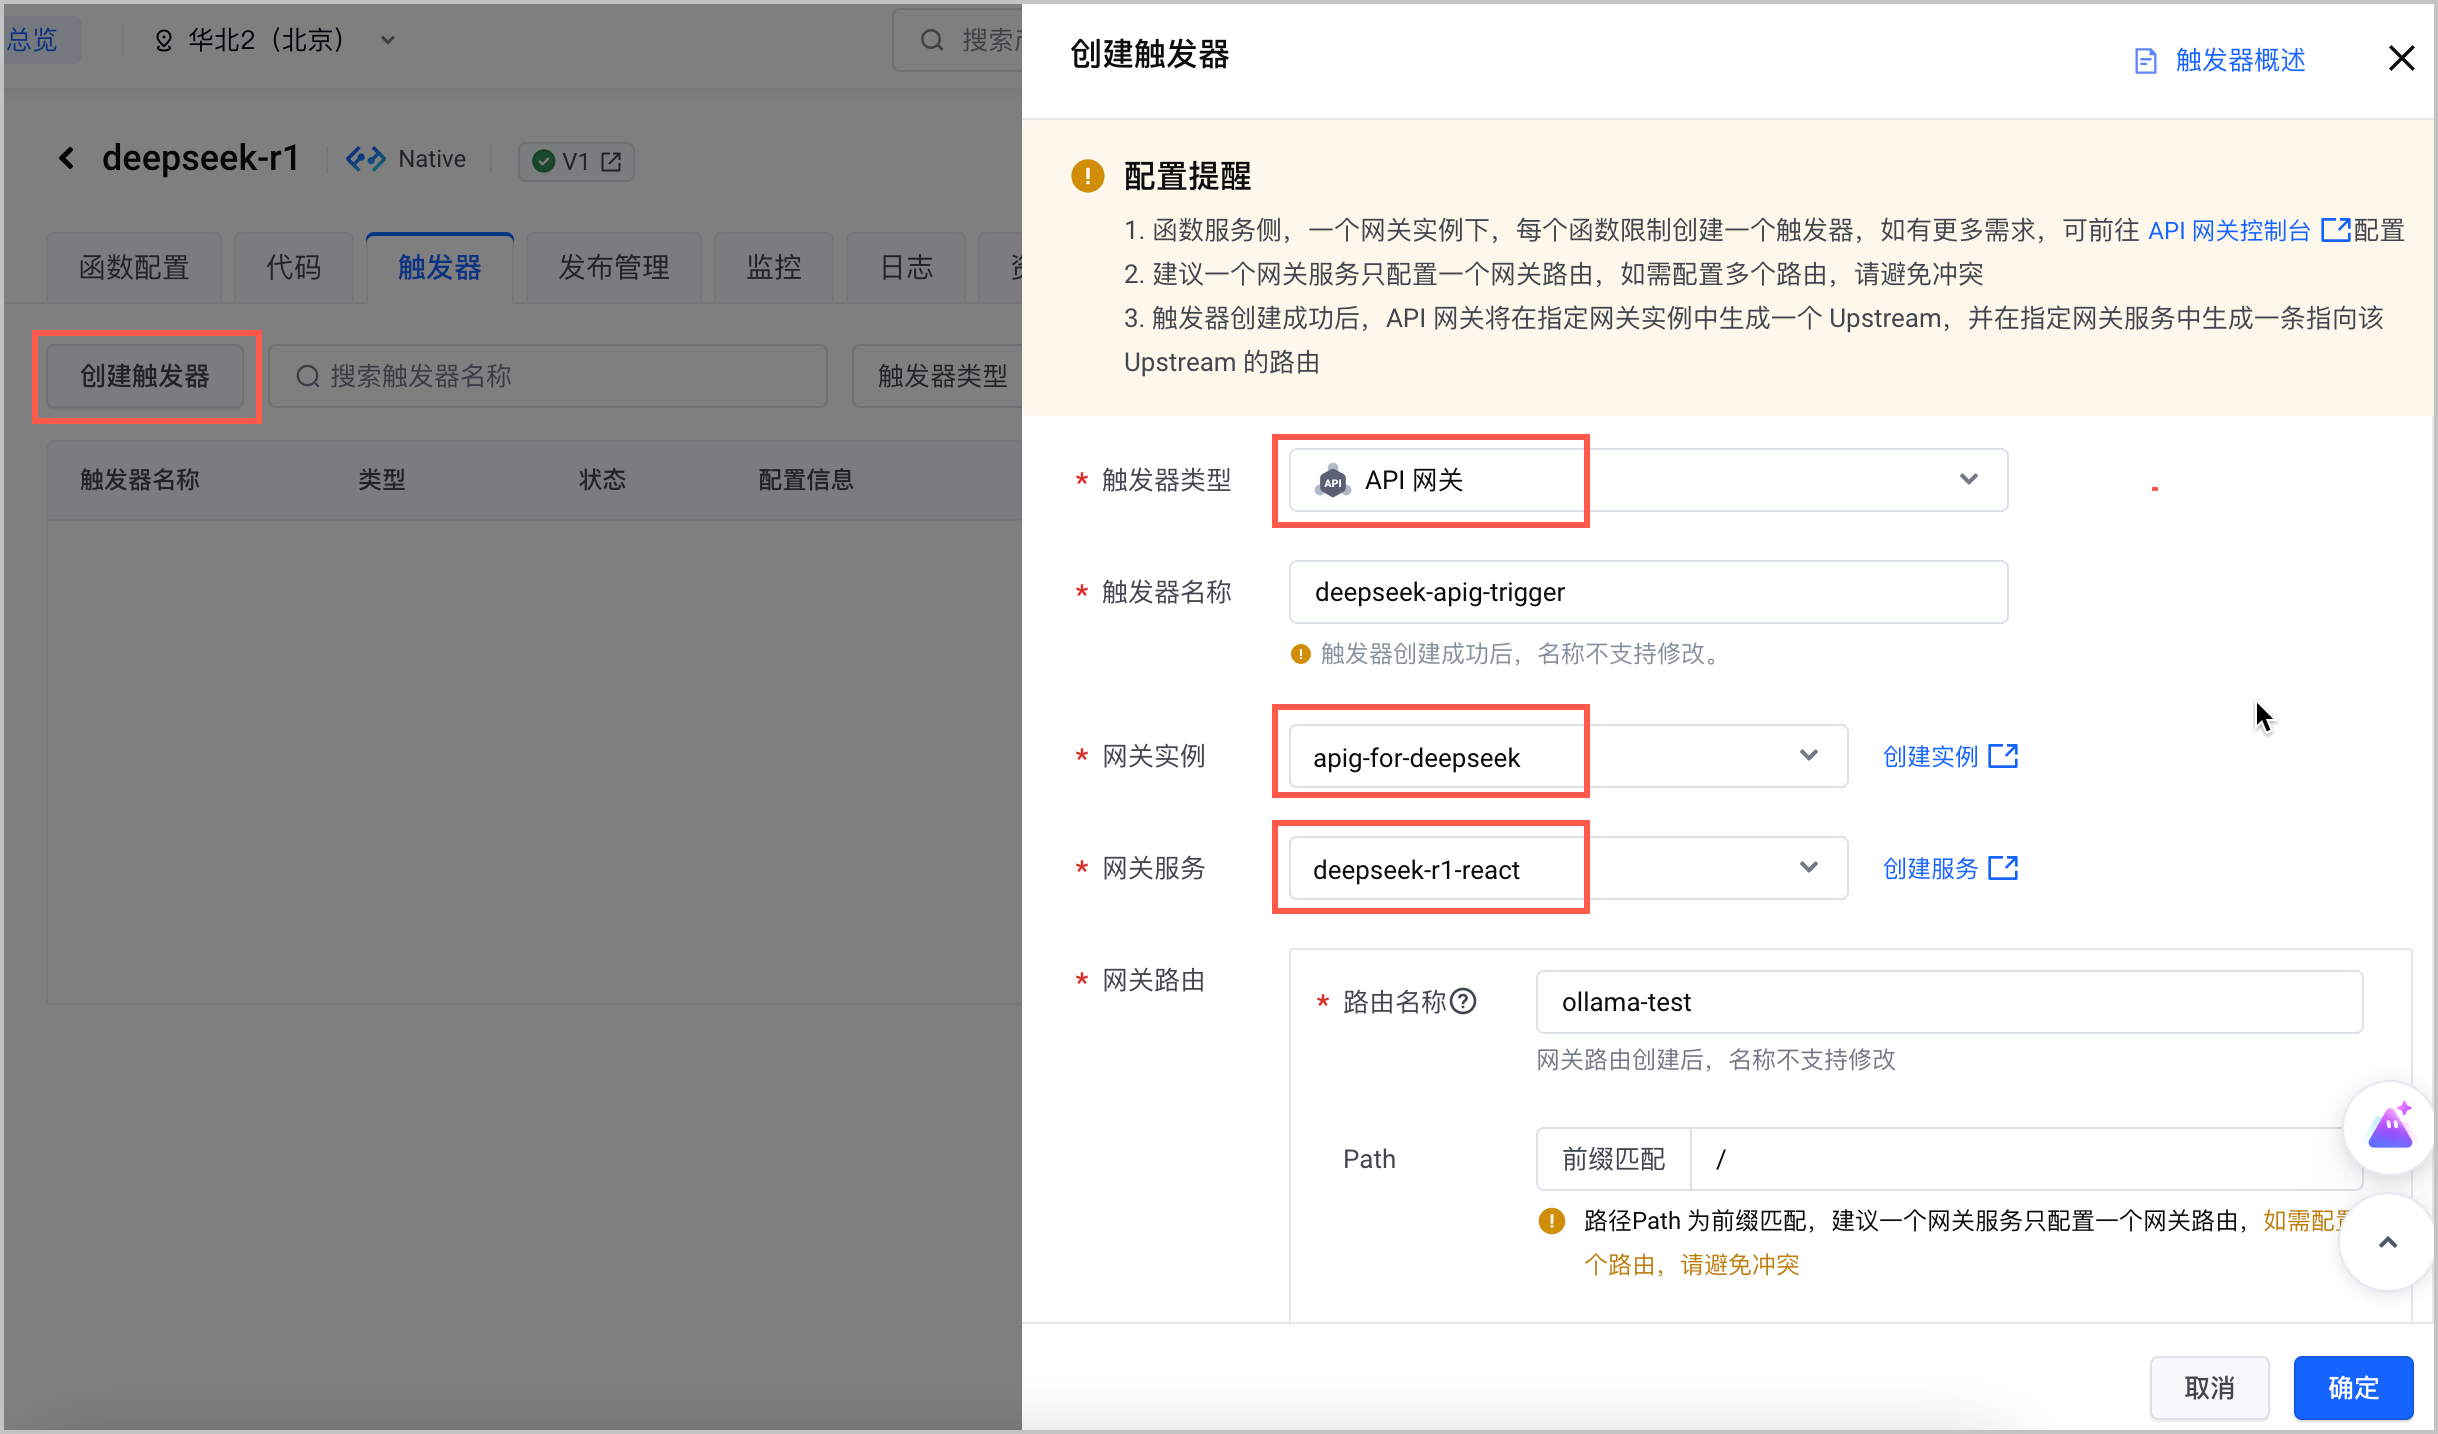The image size is (2438, 1434).
Task: Click the green check icon in the V1 badge
Action: [543, 161]
